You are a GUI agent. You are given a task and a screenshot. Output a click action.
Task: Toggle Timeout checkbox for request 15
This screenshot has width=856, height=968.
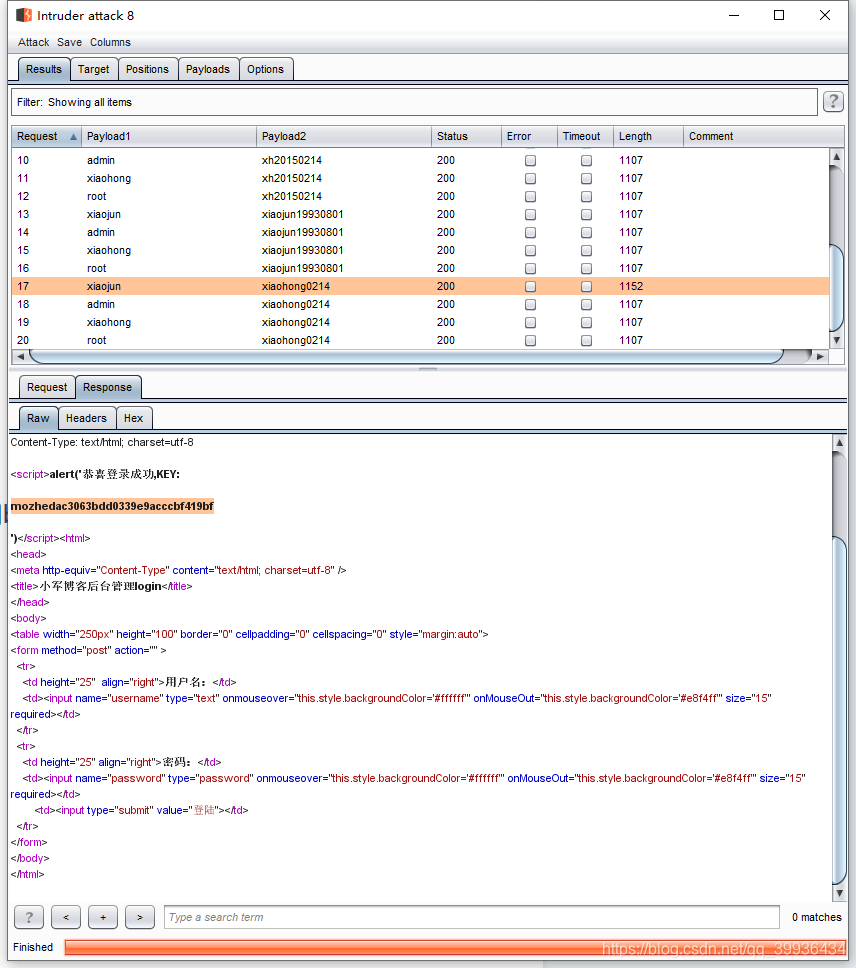(586, 251)
